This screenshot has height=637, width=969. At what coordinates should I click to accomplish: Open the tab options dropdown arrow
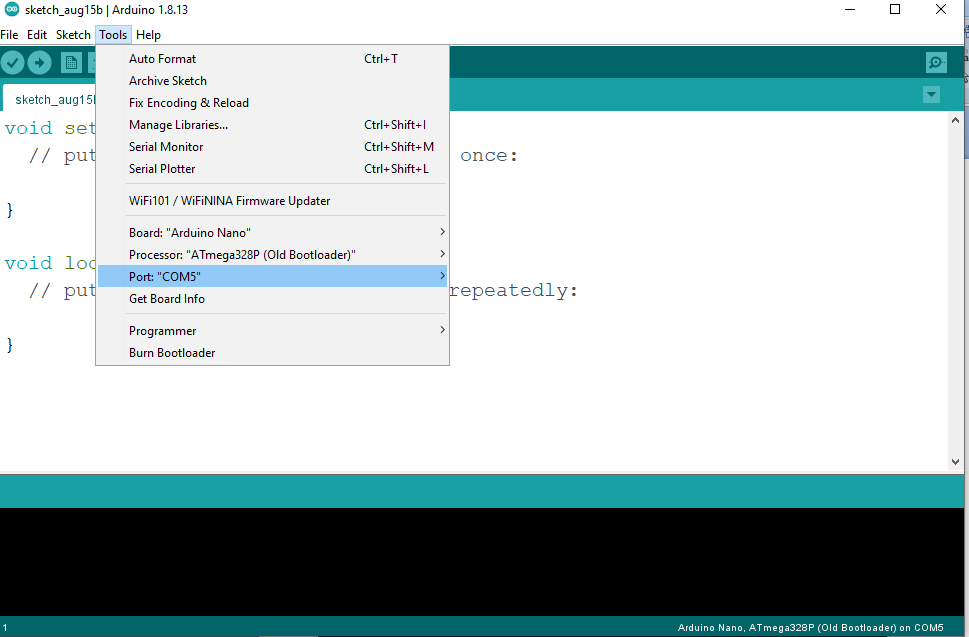931,95
